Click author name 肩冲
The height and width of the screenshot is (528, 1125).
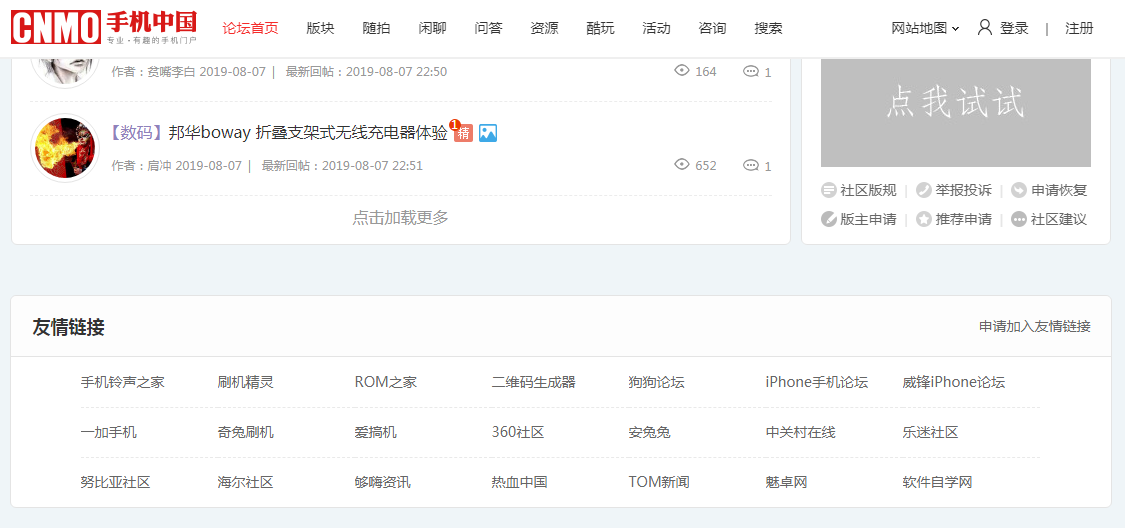159,166
